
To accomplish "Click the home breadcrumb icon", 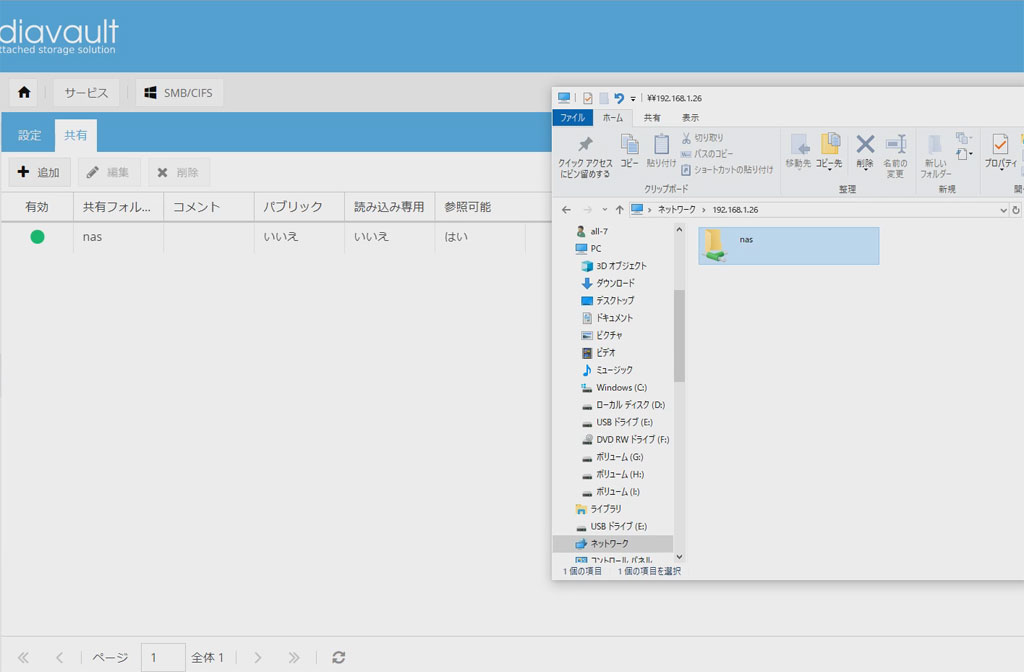I will tap(24, 93).
